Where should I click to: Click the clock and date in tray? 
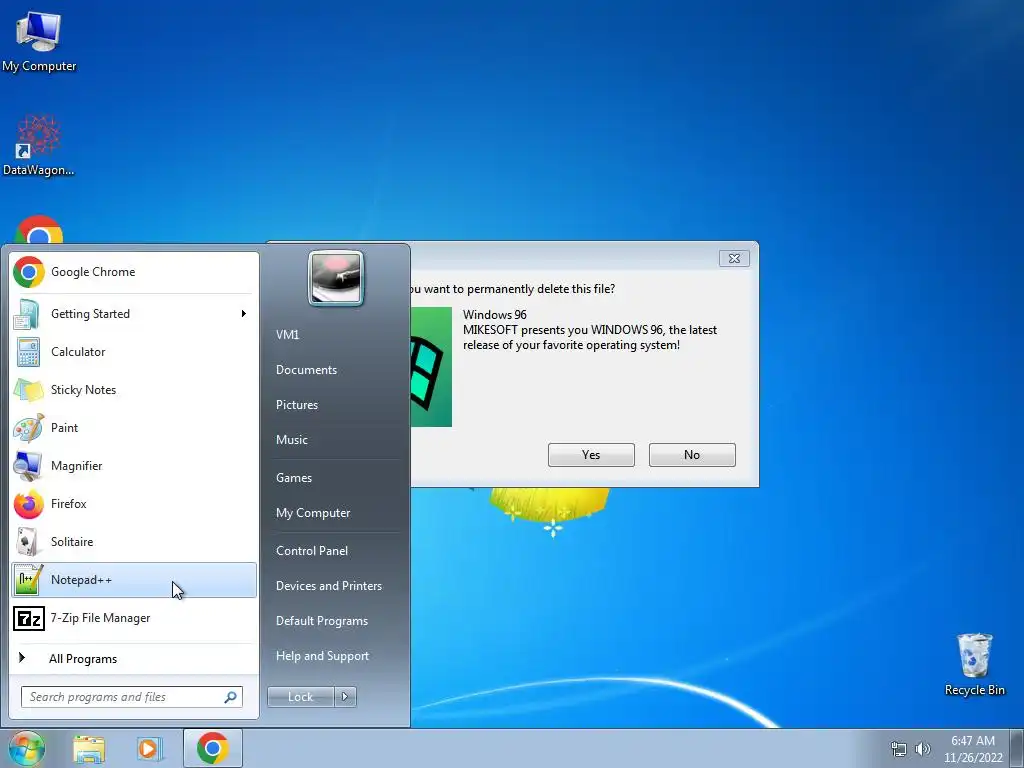[x=973, y=749]
